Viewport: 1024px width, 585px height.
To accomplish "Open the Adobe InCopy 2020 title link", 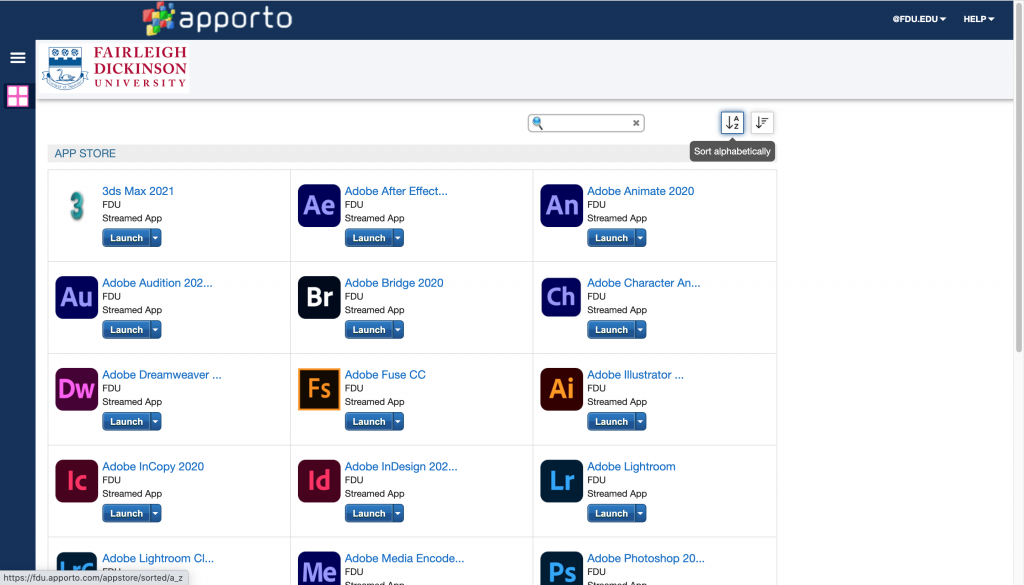I will click(x=153, y=467).
